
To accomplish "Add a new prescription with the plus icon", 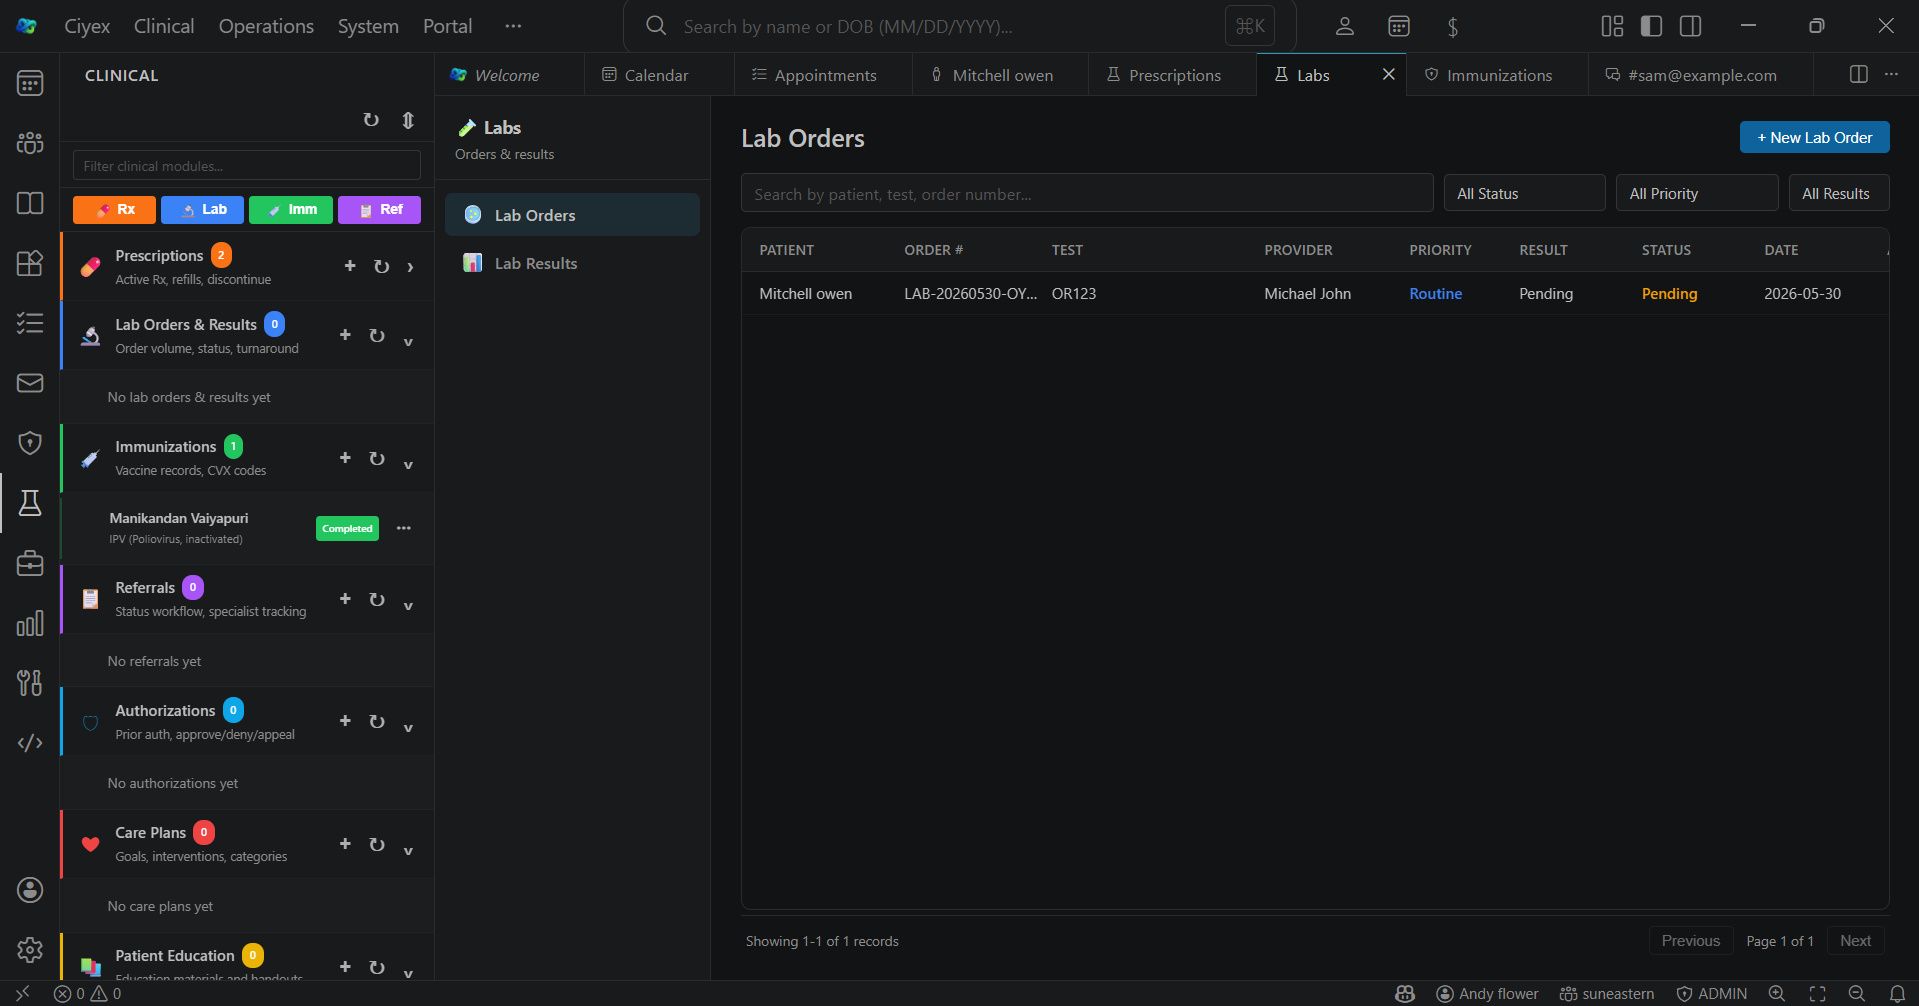I will (x=350, y=266).
